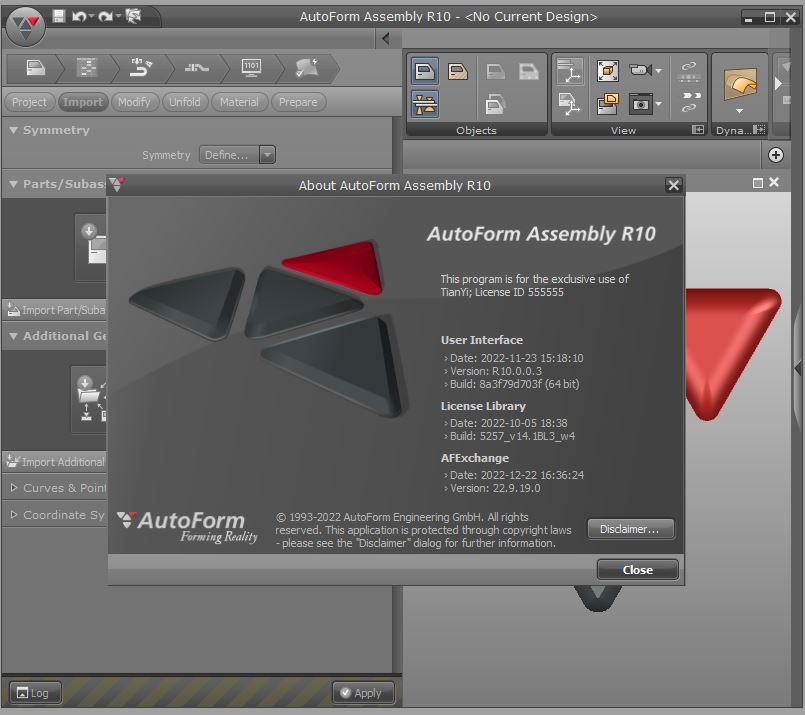The width and height of the screenshot is (805, 715).
Task: Expand the Curves & Points section
Action: coord(14,488)
